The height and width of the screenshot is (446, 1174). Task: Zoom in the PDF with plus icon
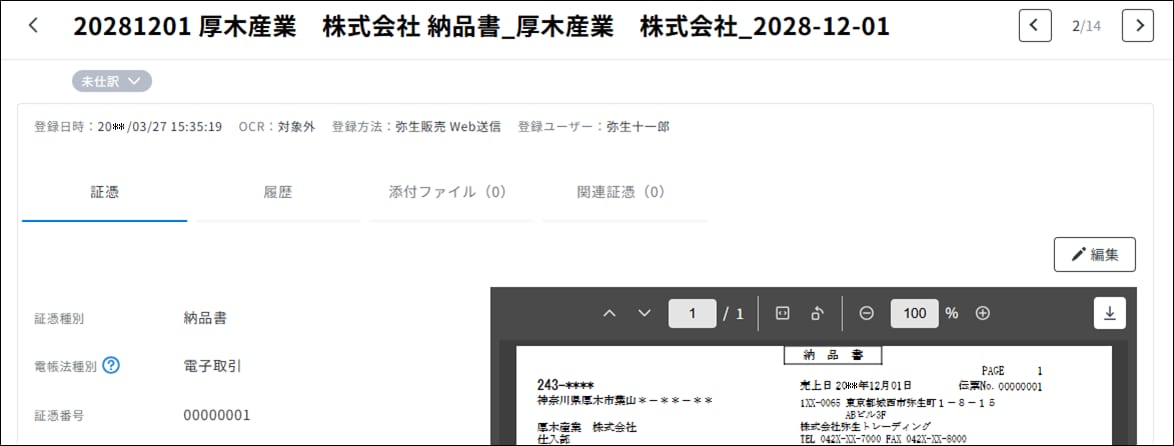coord(983,313)
